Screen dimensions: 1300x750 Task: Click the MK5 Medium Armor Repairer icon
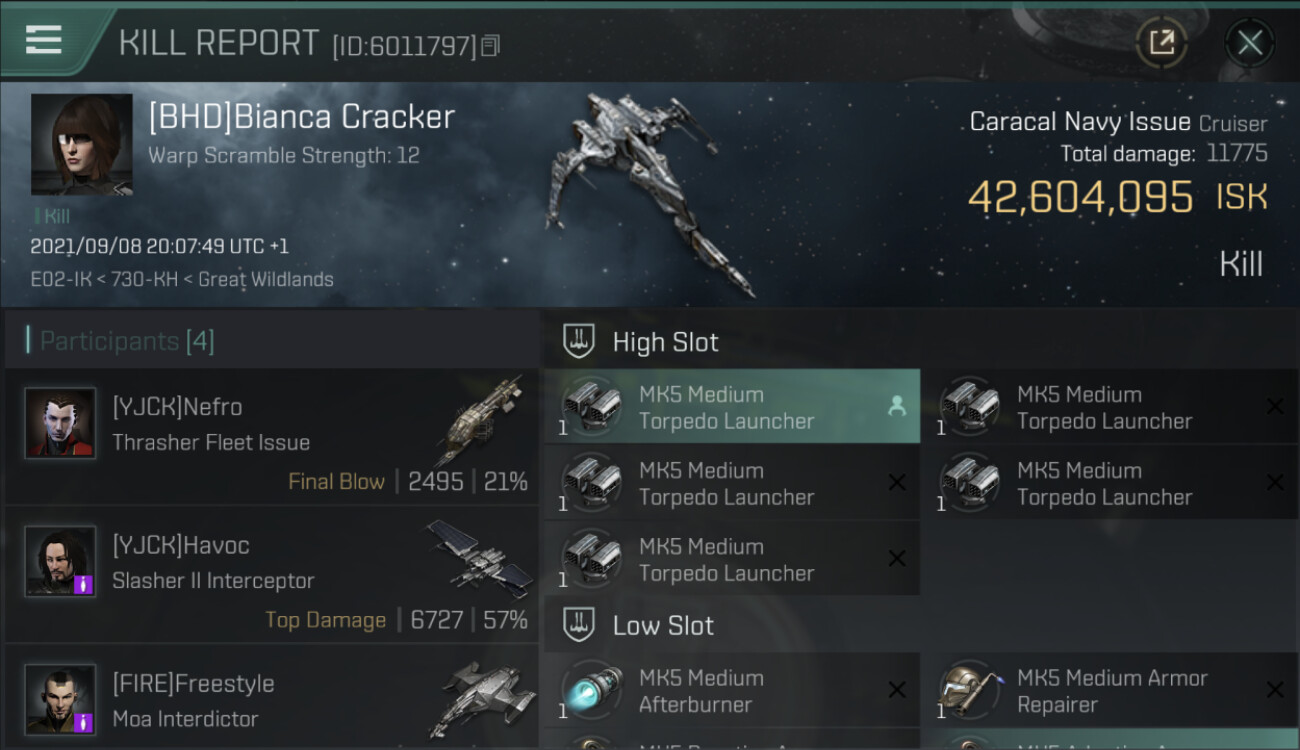[x=970, y=691]
